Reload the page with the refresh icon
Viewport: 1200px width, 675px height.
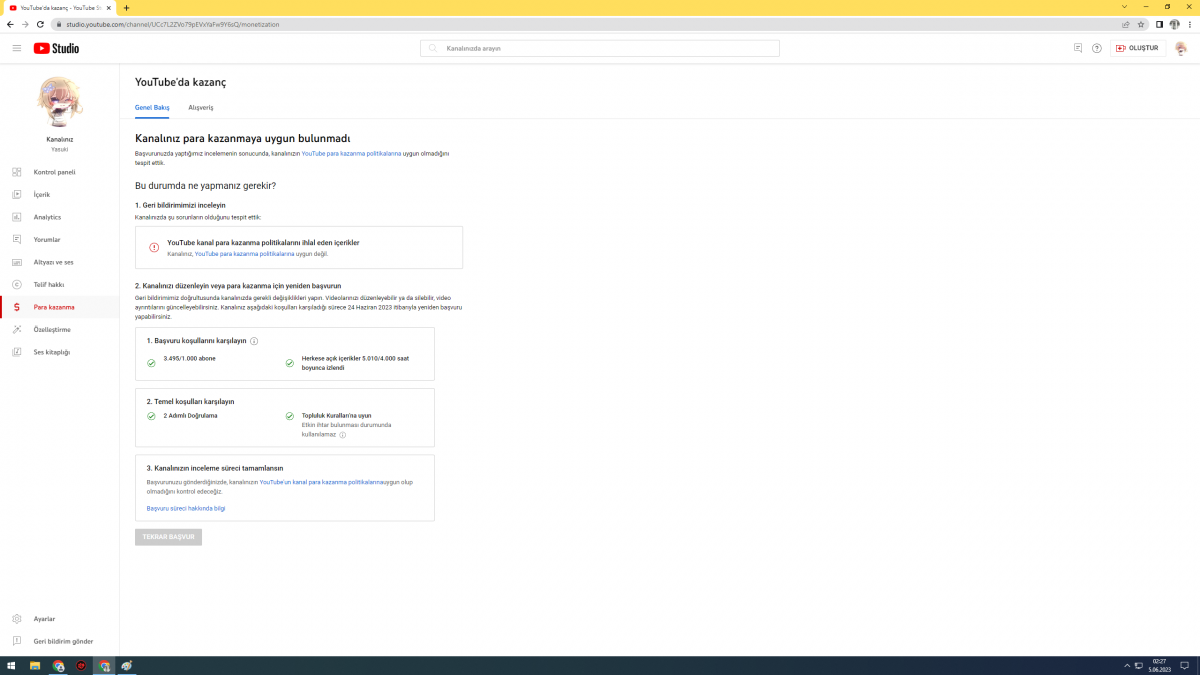[40, 24]
